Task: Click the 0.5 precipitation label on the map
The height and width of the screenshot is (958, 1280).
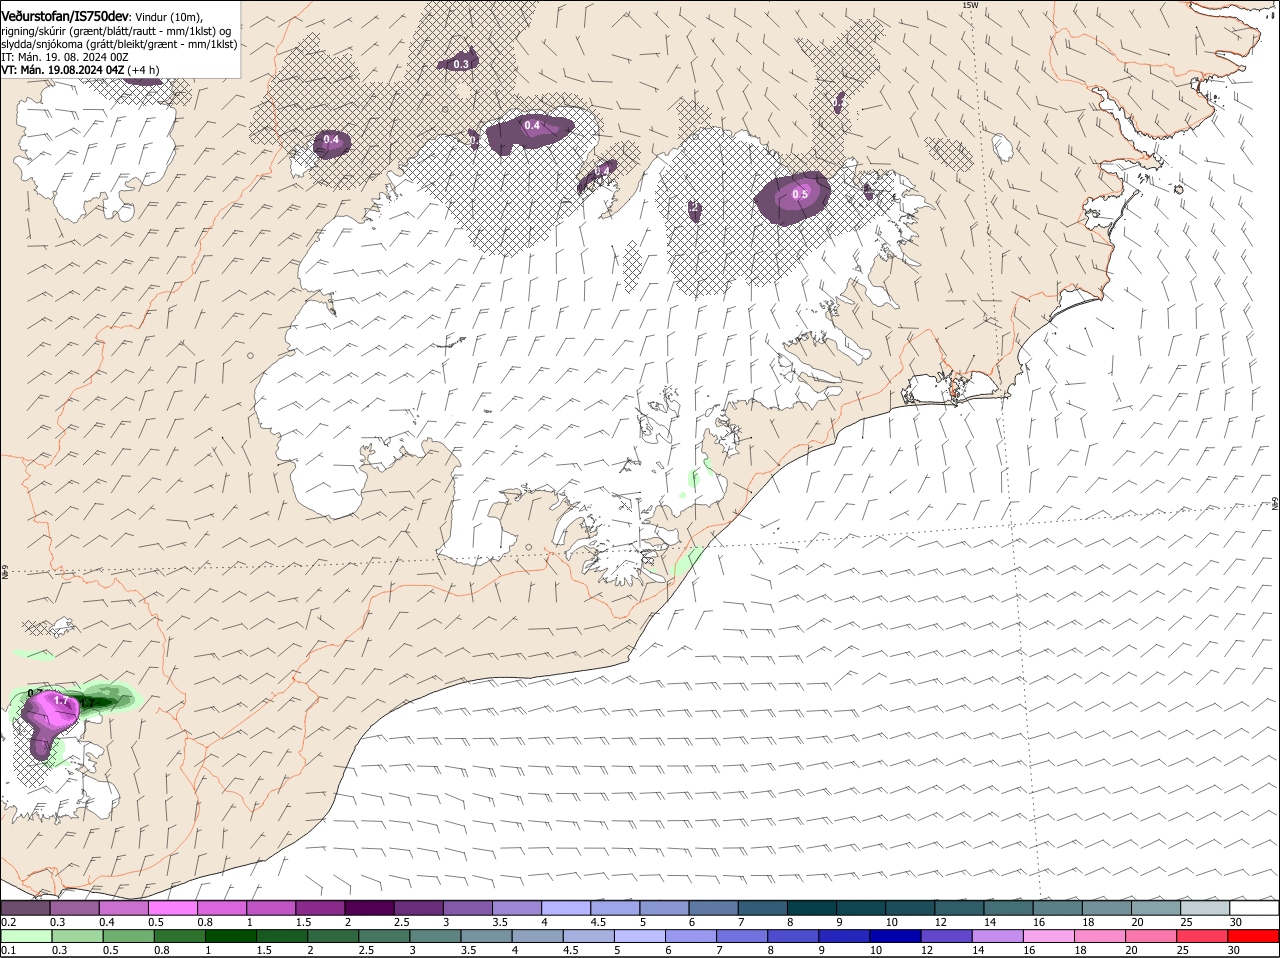Action: (x=800, y=195)
